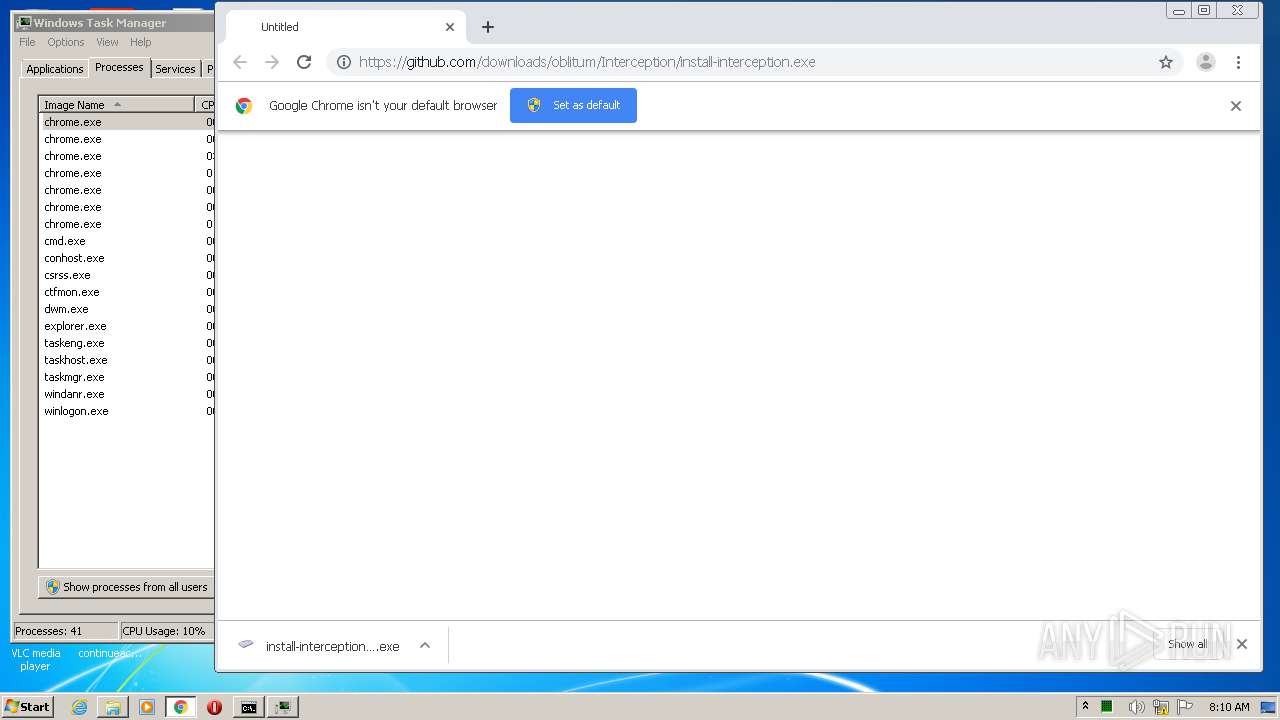Click CPU Usage: 10% status entry
The height and width of the screenshot is (720, 1280).
click(165, 631)
